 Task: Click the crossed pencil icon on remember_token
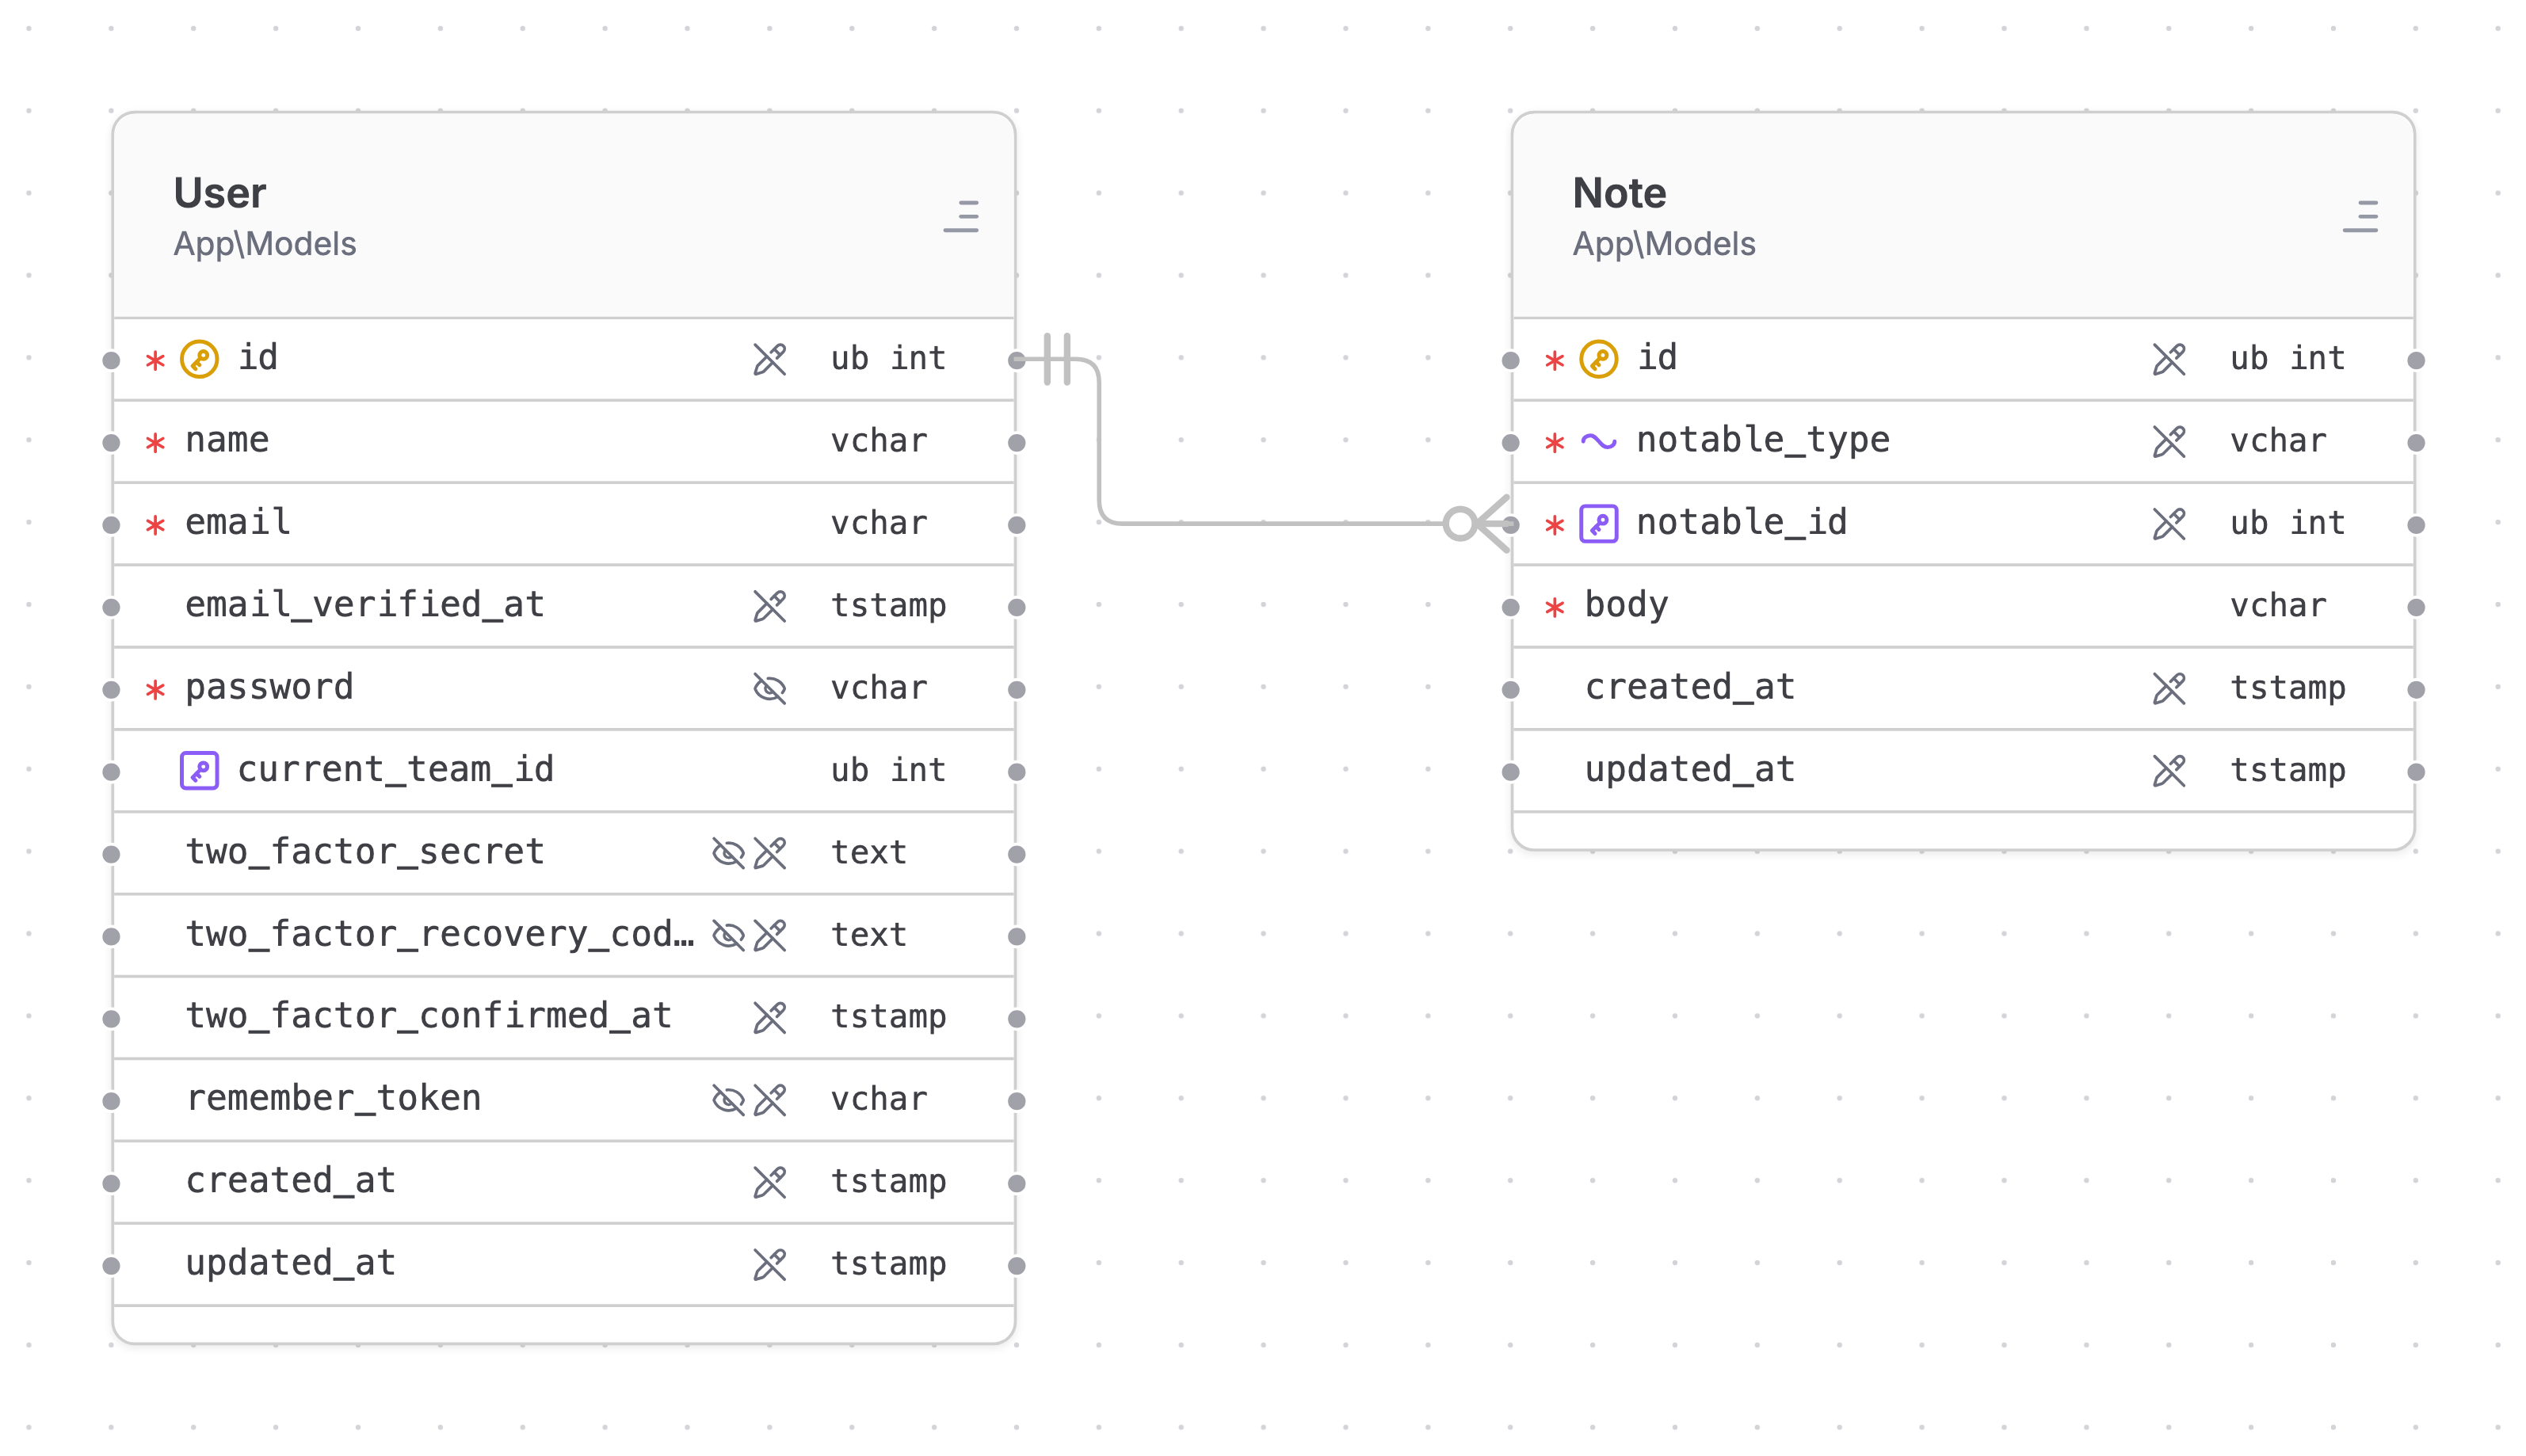pos(769,1100)
